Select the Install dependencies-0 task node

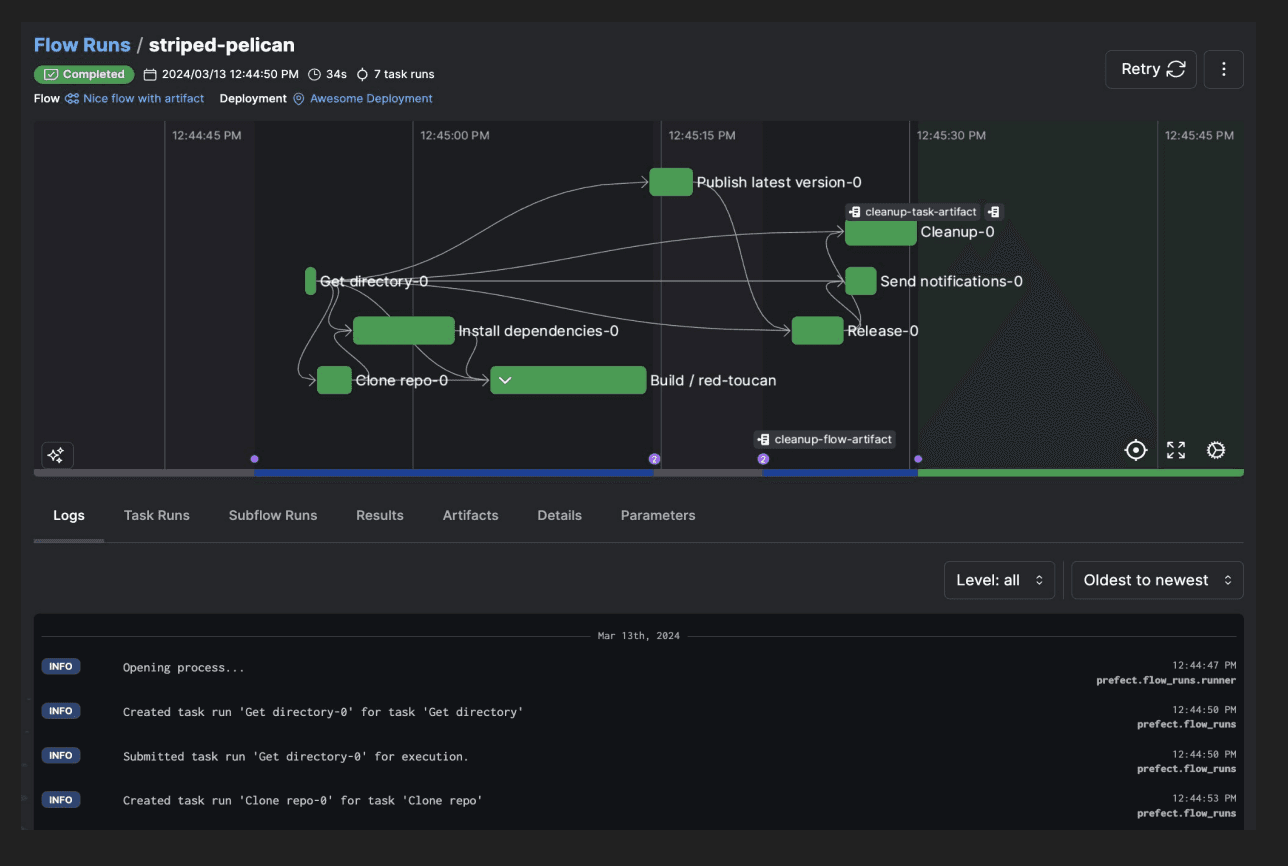click(403, 331)
